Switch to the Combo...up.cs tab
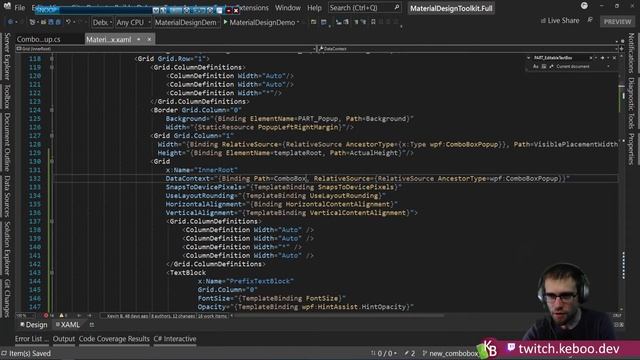This screenshot has height=360, width=640. click(x=39, y=39)
